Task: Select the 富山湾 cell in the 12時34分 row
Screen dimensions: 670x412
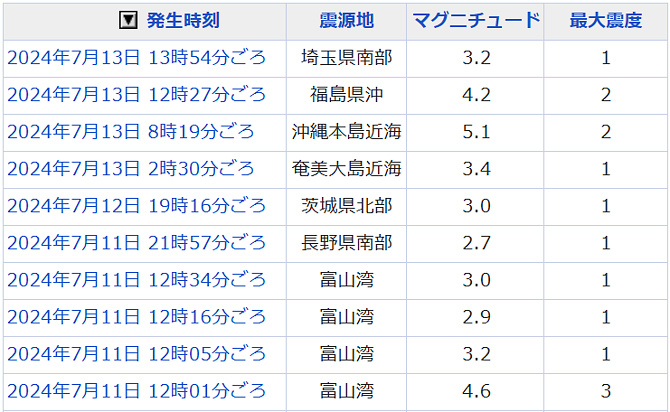Action: pyautogui.click(x=347, y=280)
